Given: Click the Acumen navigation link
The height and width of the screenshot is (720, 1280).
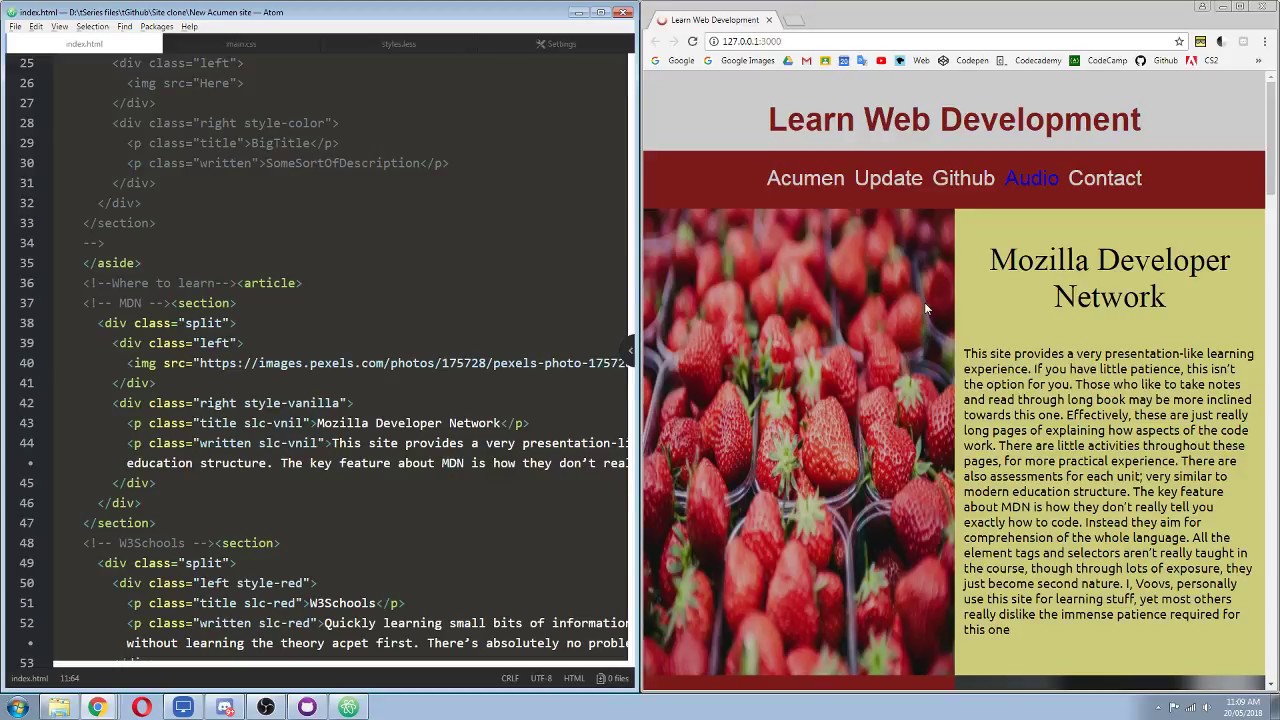Looking at the screenshot, I should click(805, 178).
